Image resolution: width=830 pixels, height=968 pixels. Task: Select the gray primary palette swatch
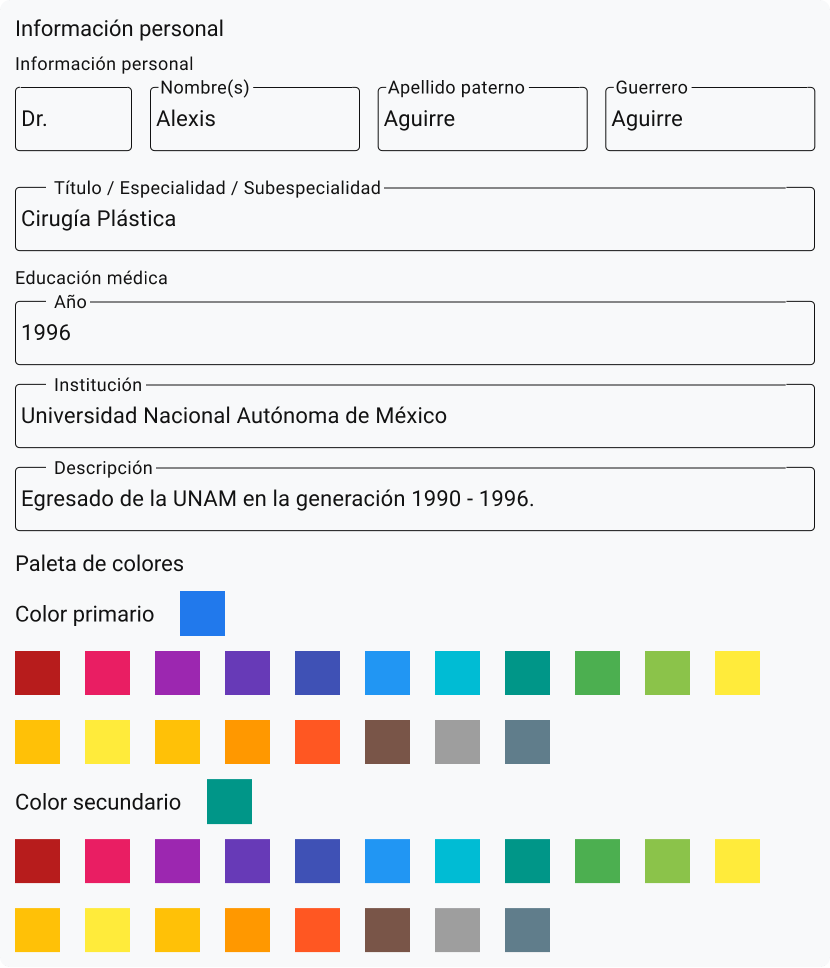457,742
